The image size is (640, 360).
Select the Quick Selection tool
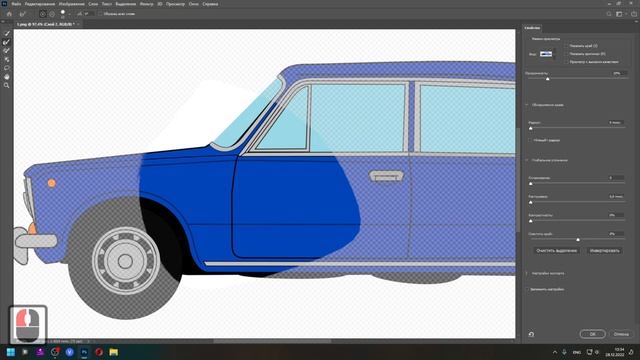tap(7, 33)
